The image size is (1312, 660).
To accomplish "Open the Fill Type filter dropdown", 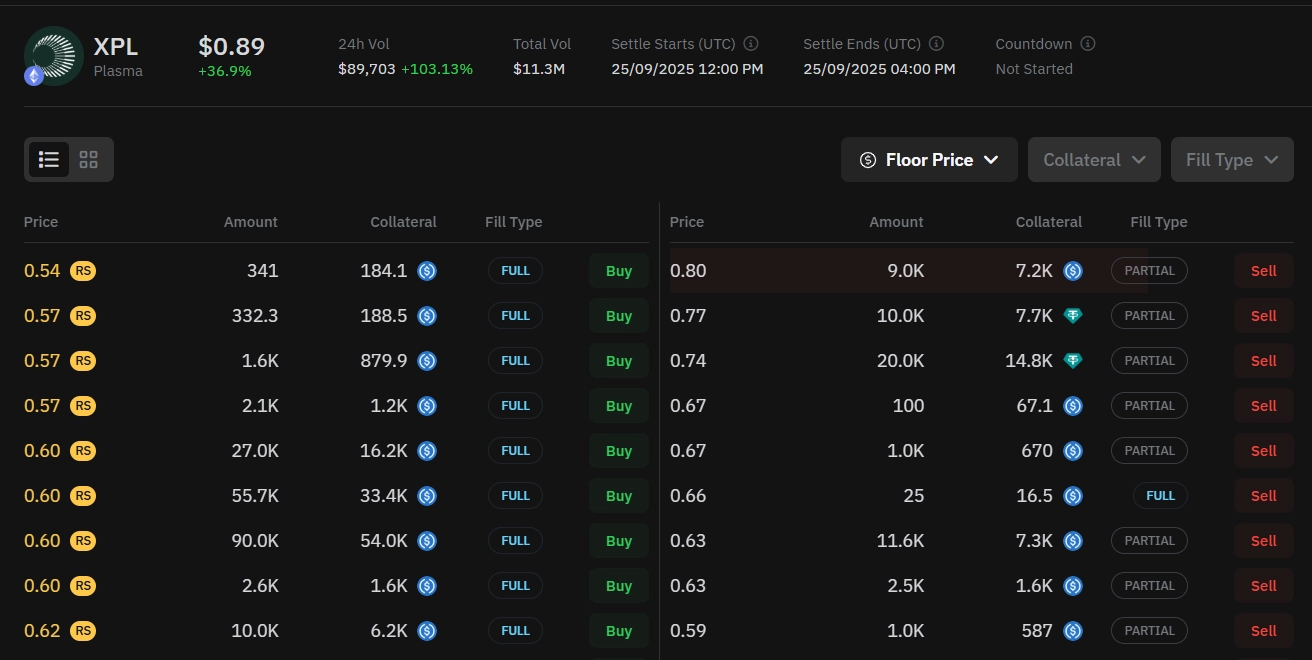I will [1231, 159].
